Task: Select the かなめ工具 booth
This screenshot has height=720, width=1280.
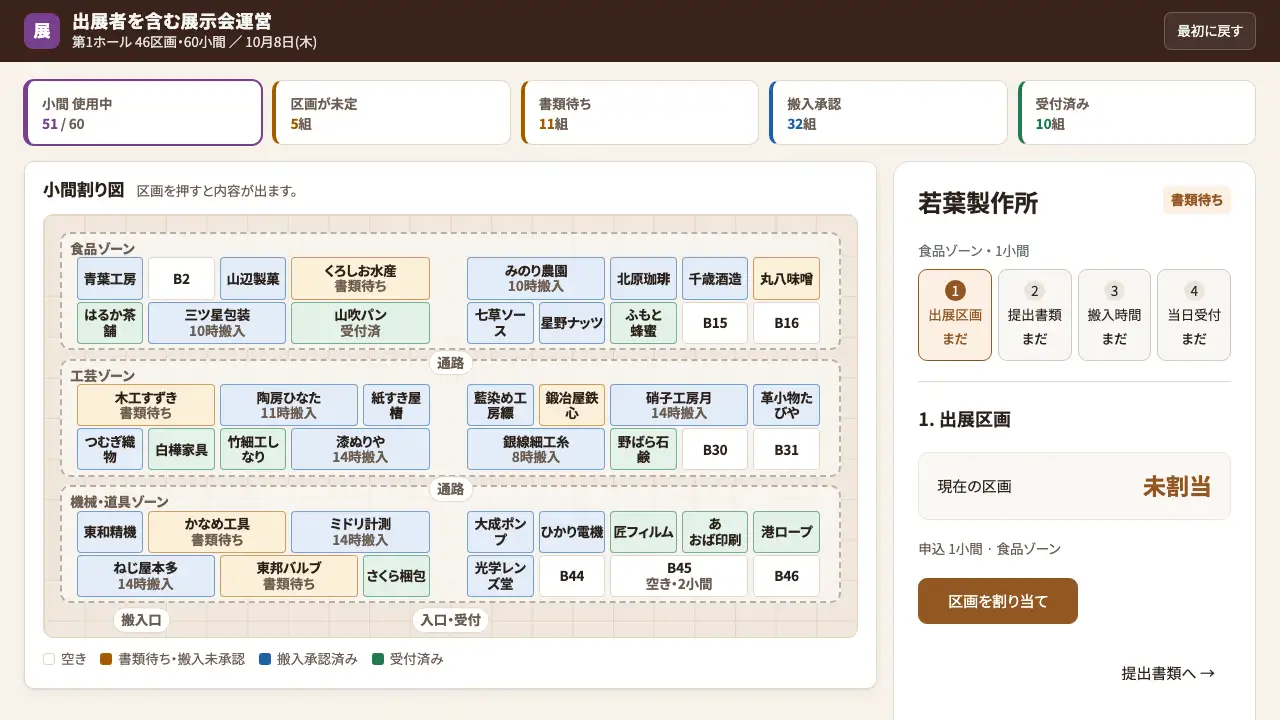Action: pyautogui.click(x=217, y=532)
